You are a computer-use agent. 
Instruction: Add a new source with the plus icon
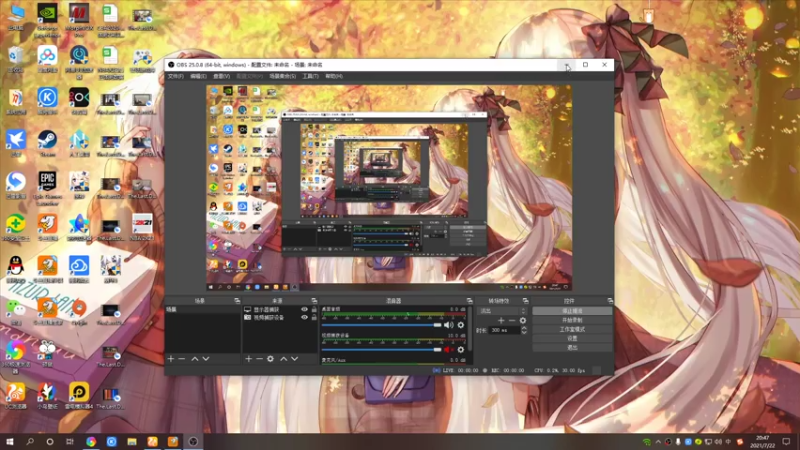[x=248, y=359]
